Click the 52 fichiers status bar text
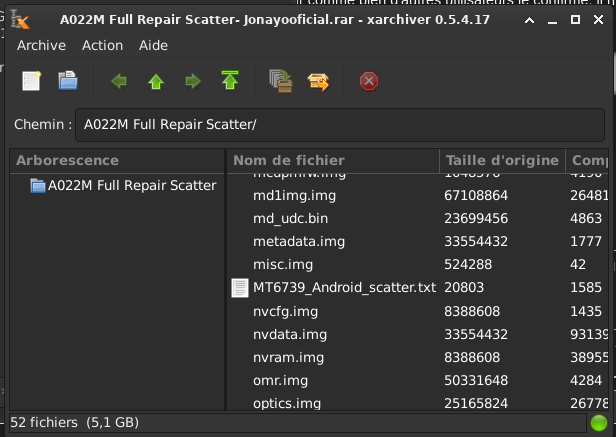The height and width of the screenshot is (437, 616). tap(74, 423)
